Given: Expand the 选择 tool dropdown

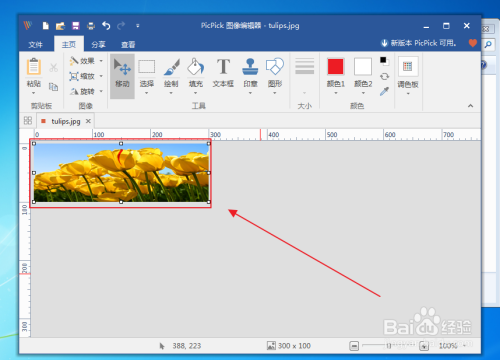Looking at the screenshot, I should pyautogui.click(x=147, y=93).
